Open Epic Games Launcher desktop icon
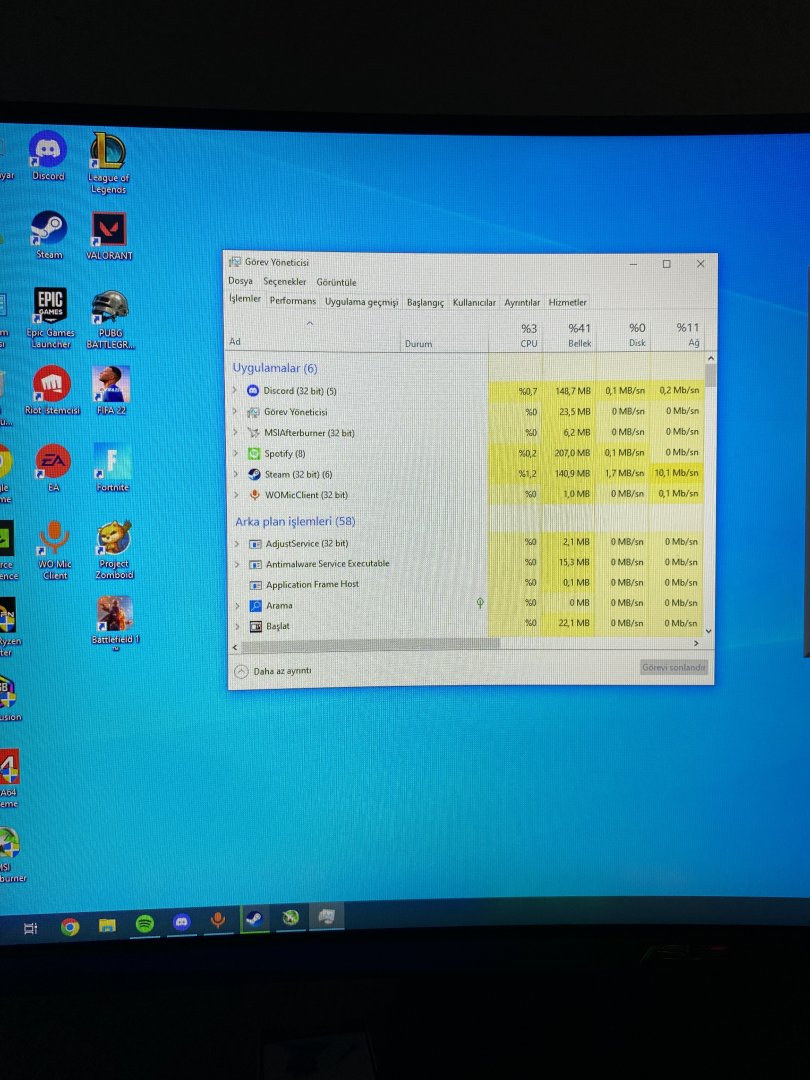Viewport: 810px width, 1080px height. (x=50, y=318)
